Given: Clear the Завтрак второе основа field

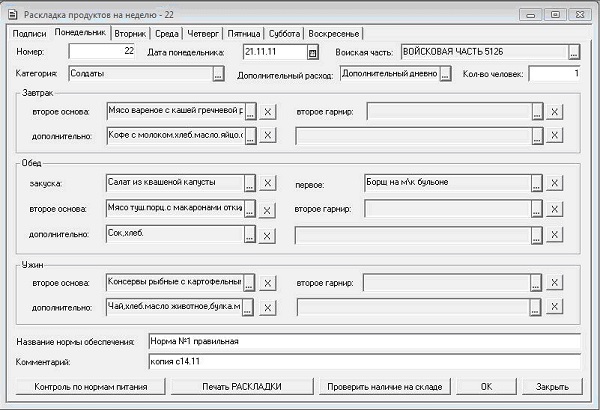Looking at the screenshot, I should point(268,111).
